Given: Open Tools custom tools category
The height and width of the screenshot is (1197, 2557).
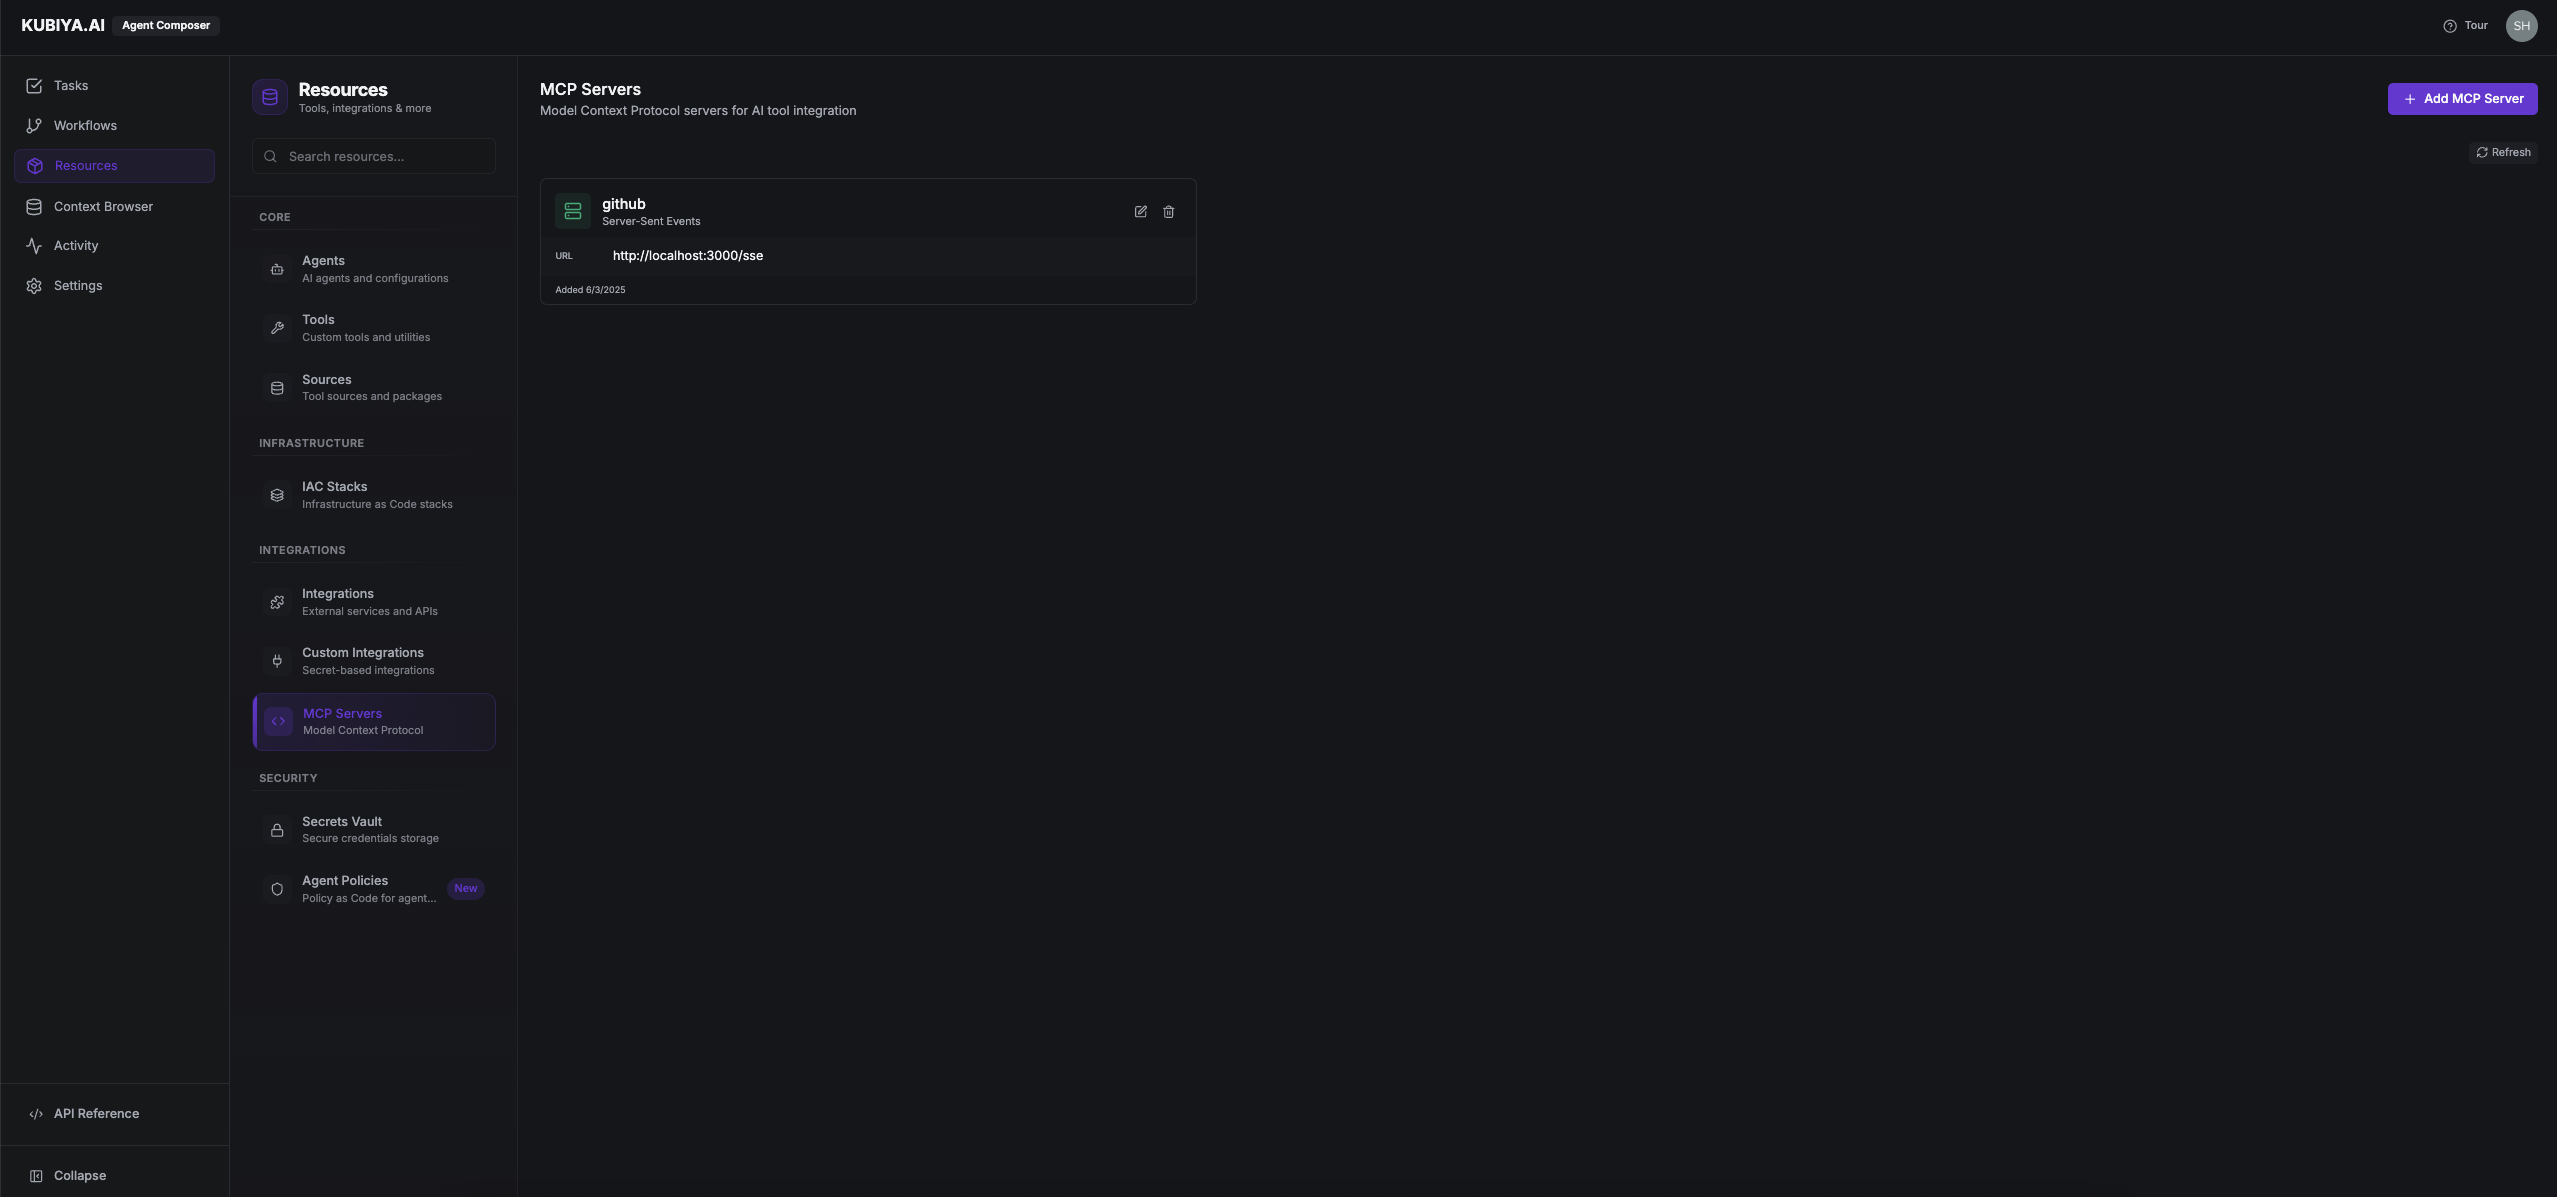Looking at the screenshot, I should point(373,328).
